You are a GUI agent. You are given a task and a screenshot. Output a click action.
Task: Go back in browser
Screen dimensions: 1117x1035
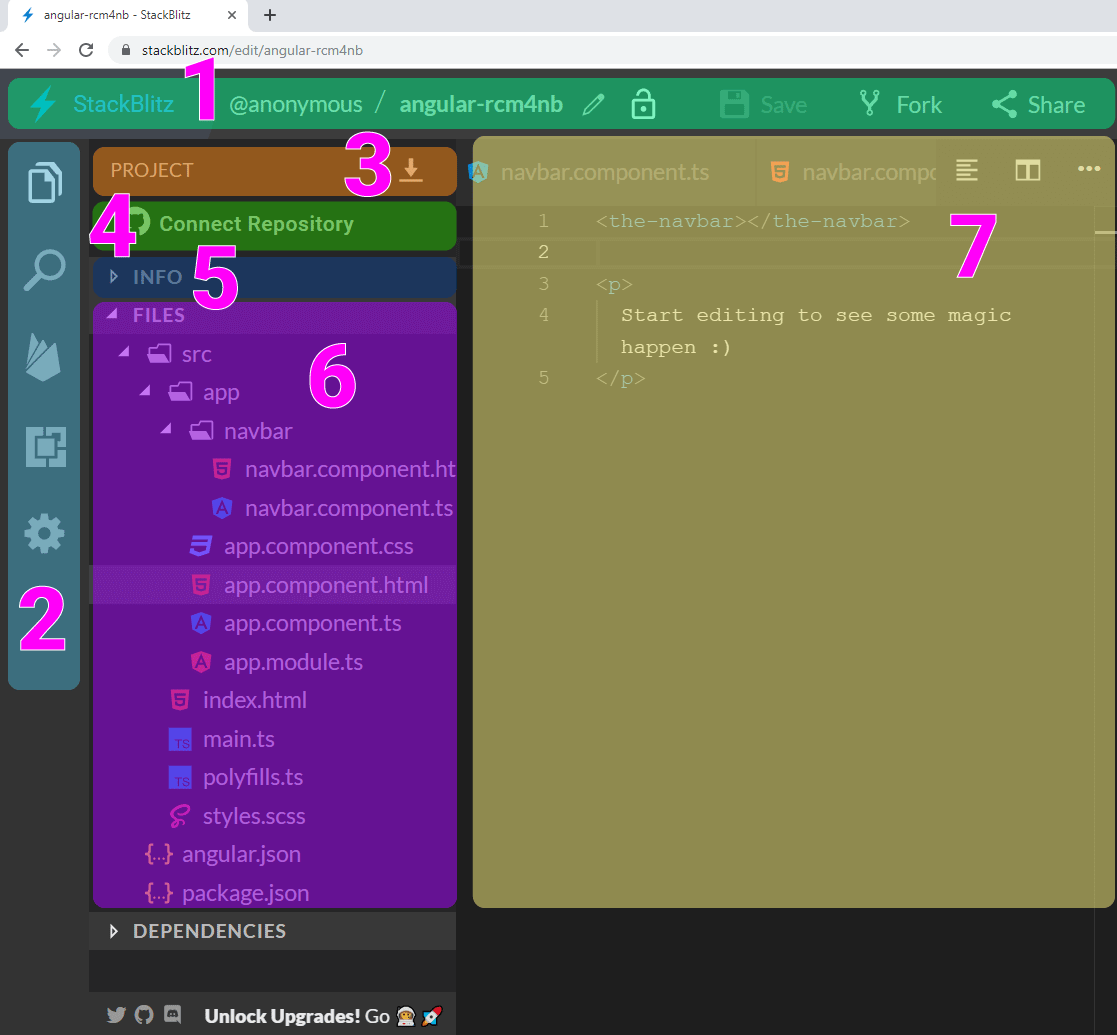click(22, 50)
